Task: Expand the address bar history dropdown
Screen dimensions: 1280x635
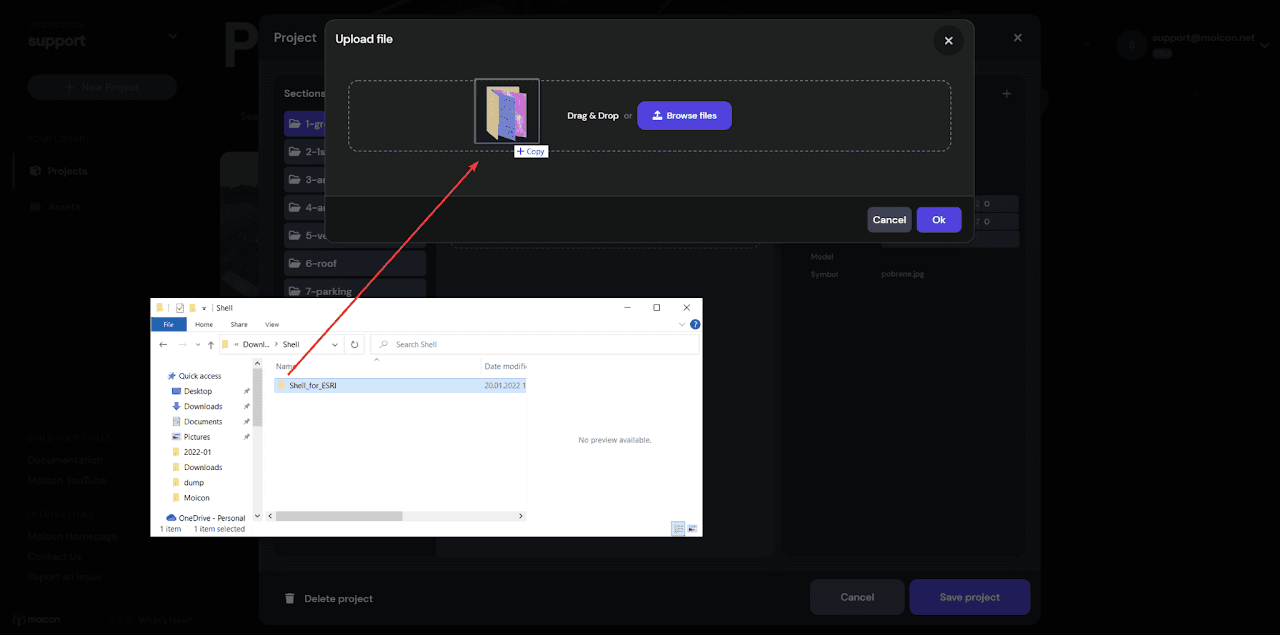Action: (x=337, y=345)
